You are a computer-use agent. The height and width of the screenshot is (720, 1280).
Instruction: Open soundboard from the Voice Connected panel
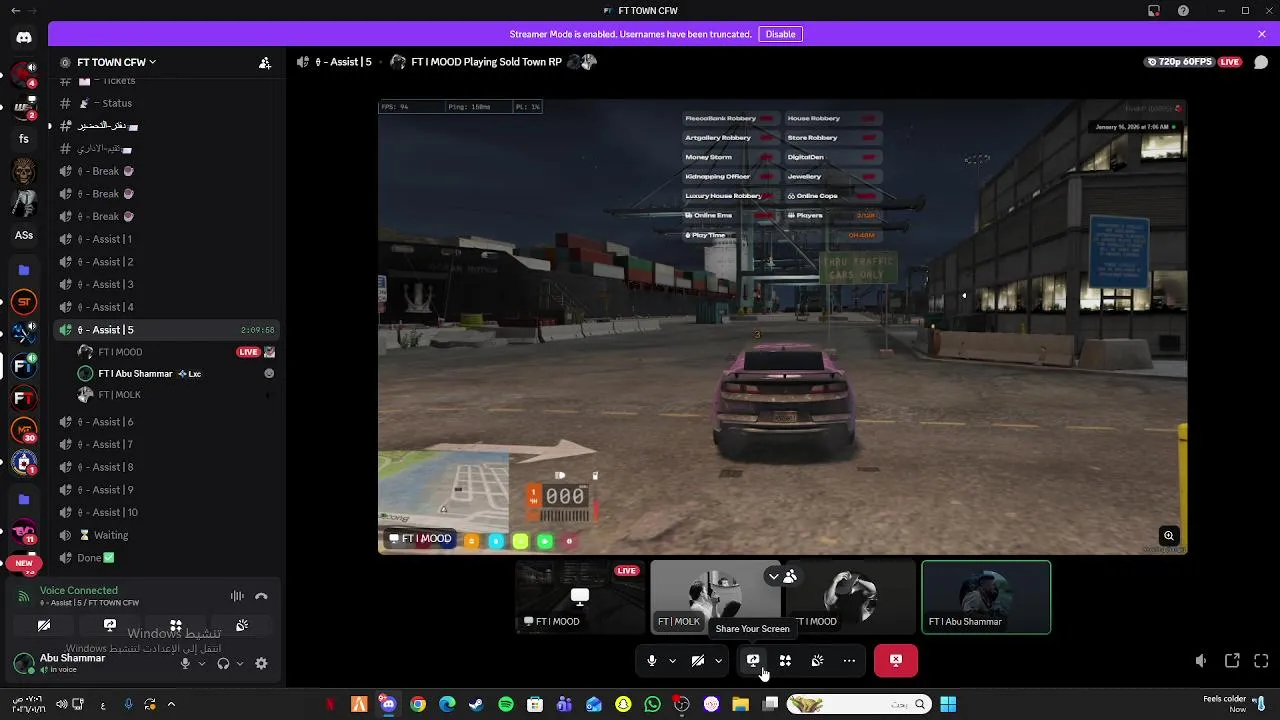242,625
